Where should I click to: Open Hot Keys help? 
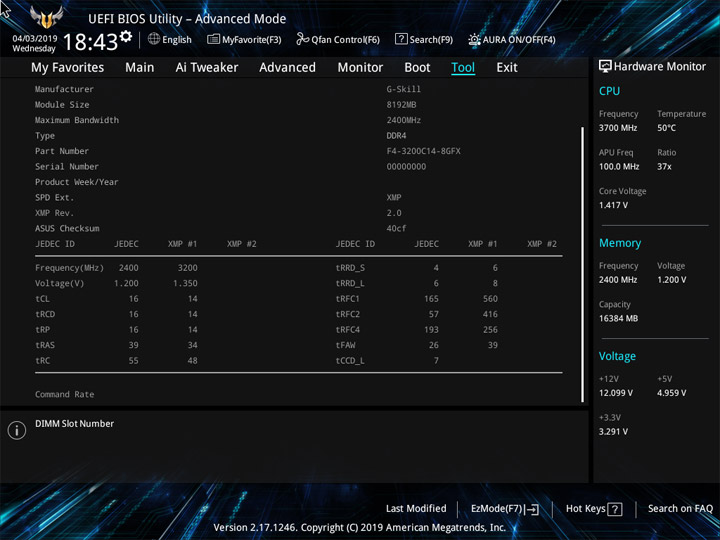tap(594, 509)
